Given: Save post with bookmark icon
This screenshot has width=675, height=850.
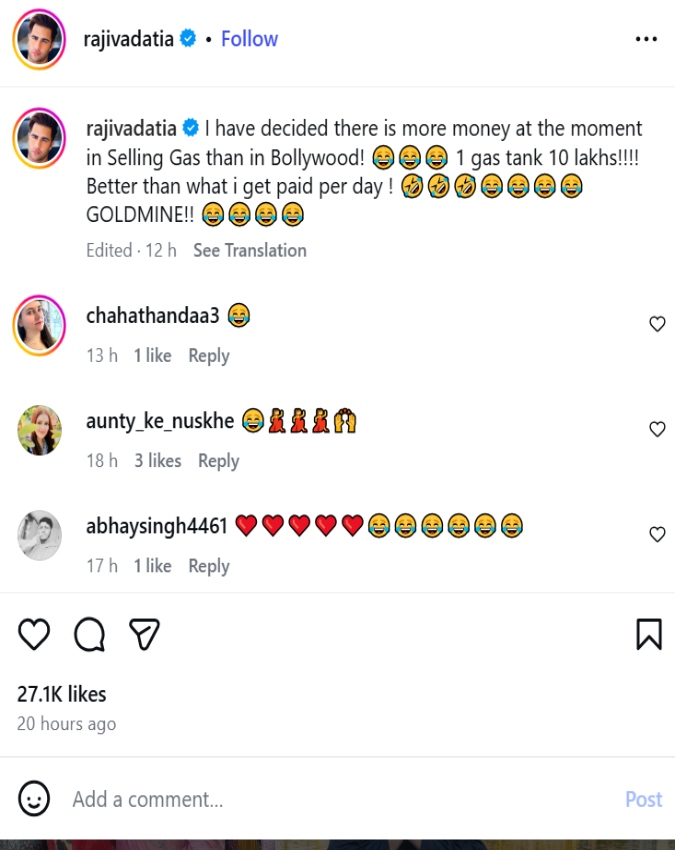Looking at the screenshot, I should [648, 634].
